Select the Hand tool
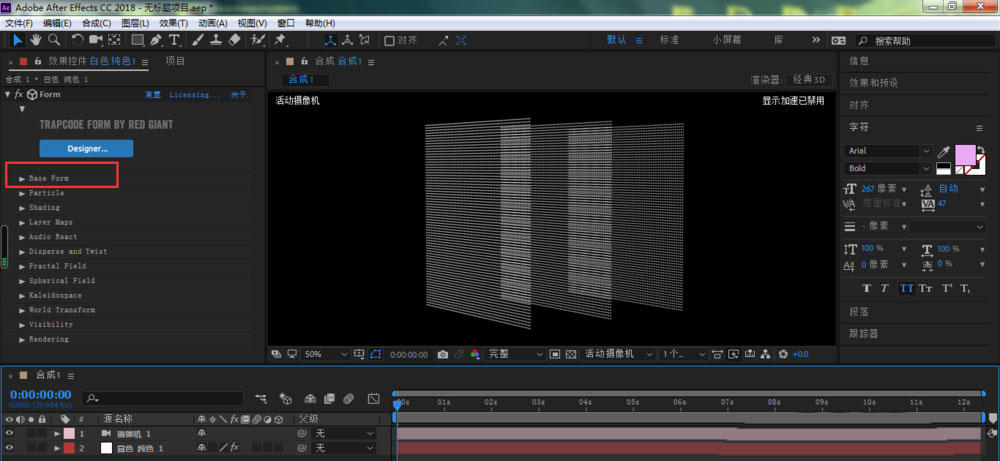The width and height of the screenshot is (1000, 461). pos(35,40)
